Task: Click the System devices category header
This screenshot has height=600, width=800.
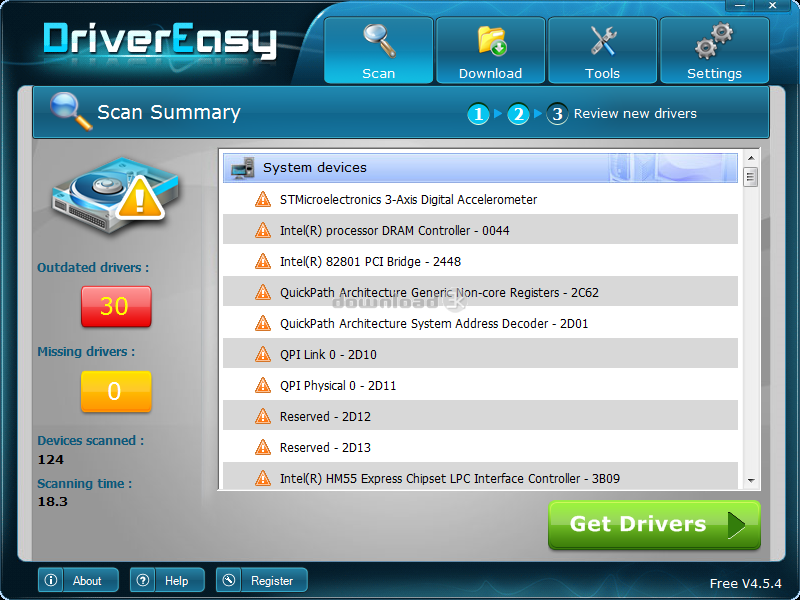Action: coord(480,168)
